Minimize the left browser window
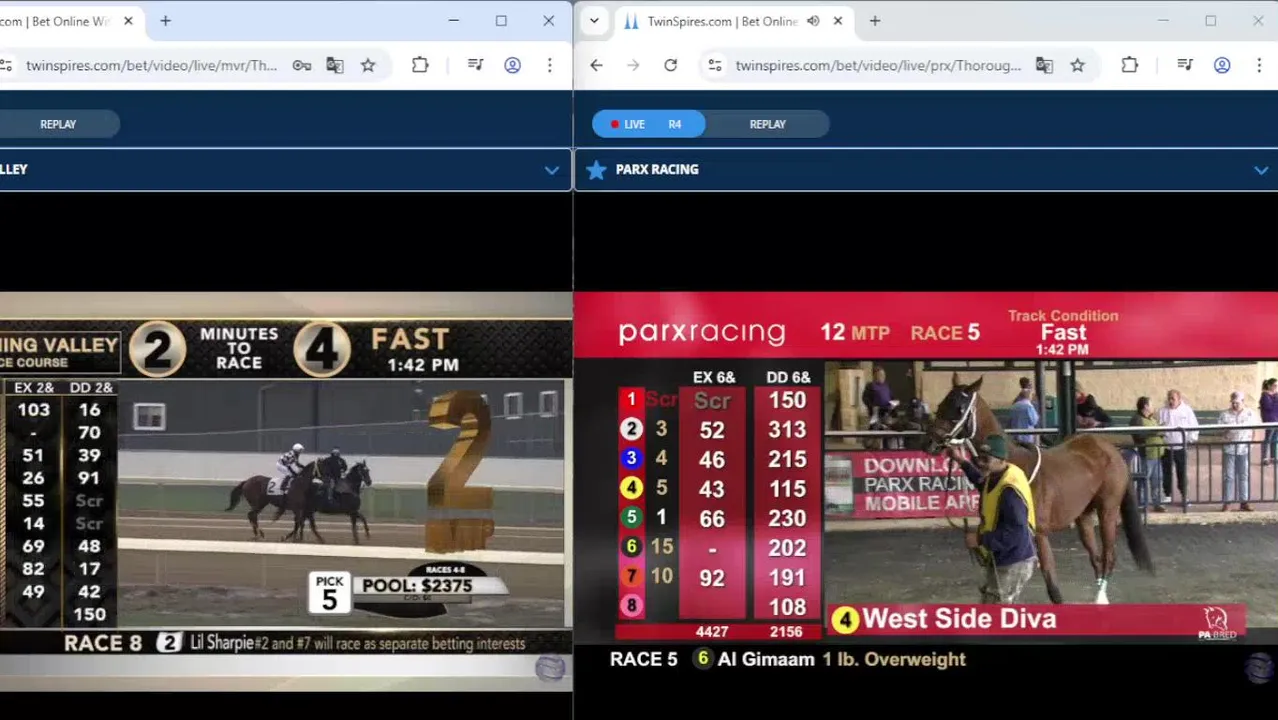Image resolution: width=1278 pixels, height=720 pixels. [x=453, y=21]
